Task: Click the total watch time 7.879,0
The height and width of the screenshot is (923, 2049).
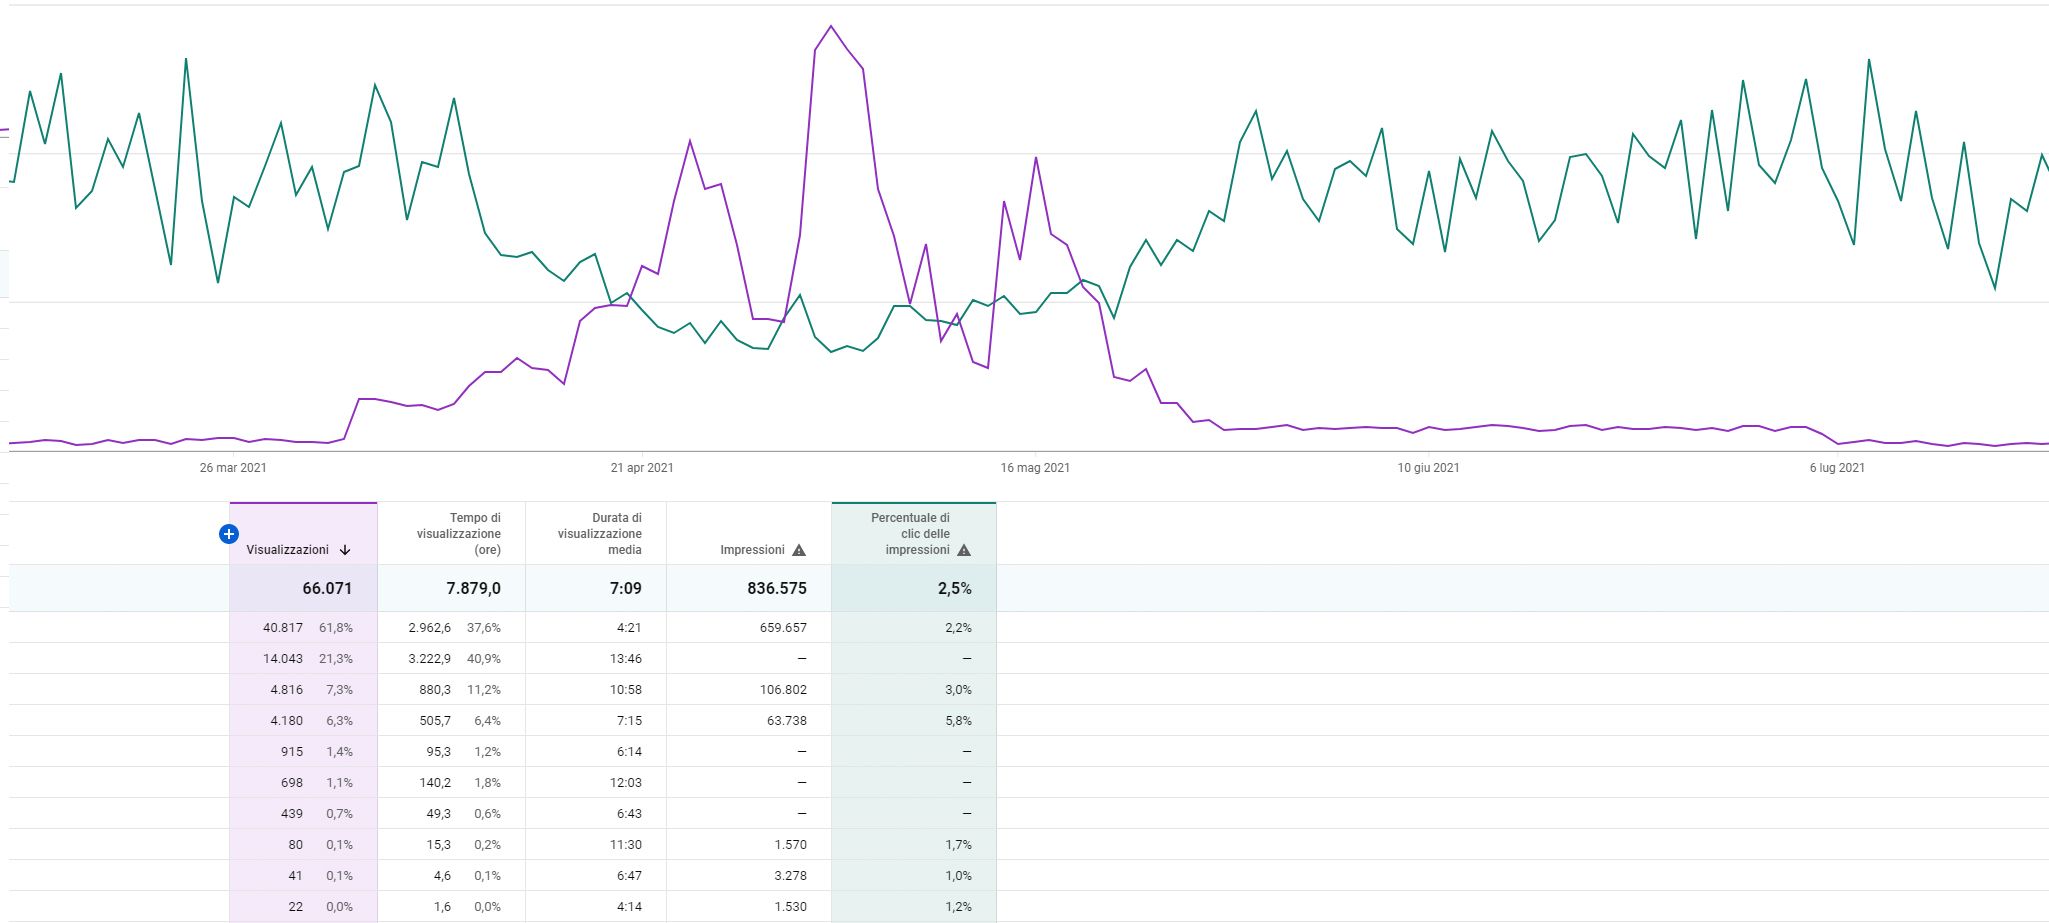Action: [x=473, y=588]
